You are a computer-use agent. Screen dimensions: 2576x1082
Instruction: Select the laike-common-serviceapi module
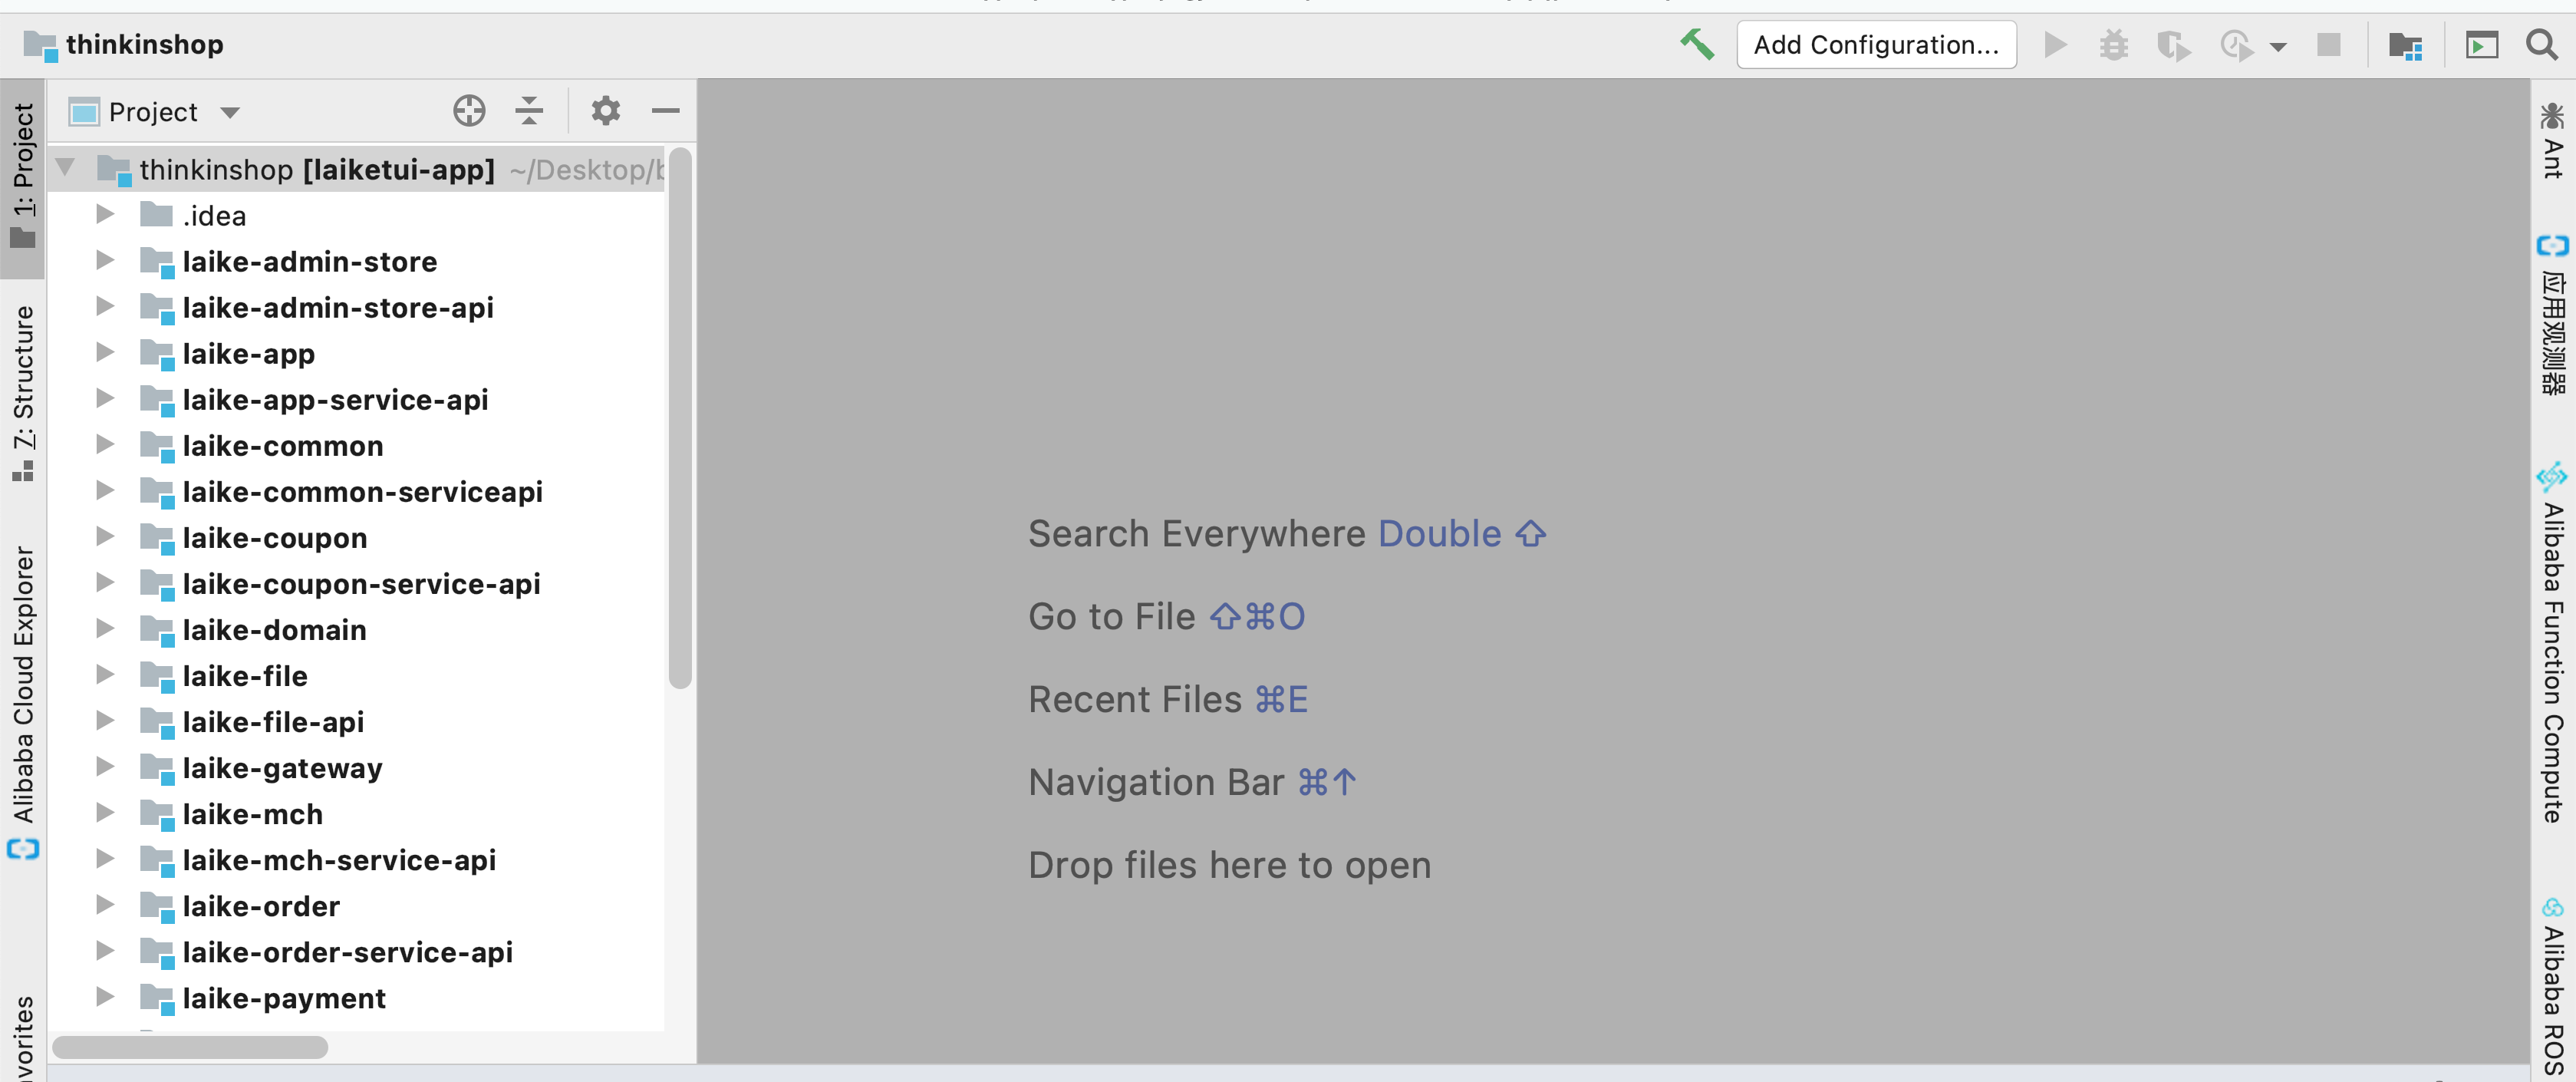362,492
